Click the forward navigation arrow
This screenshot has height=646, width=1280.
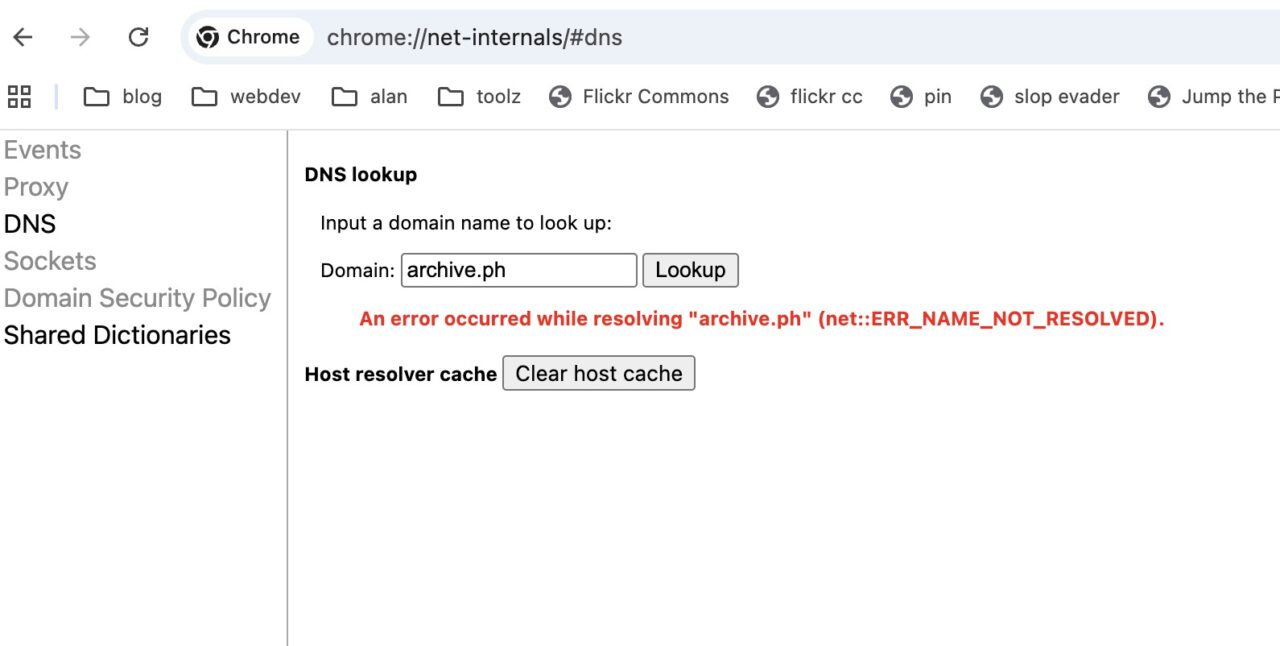[x=80, y=37]
